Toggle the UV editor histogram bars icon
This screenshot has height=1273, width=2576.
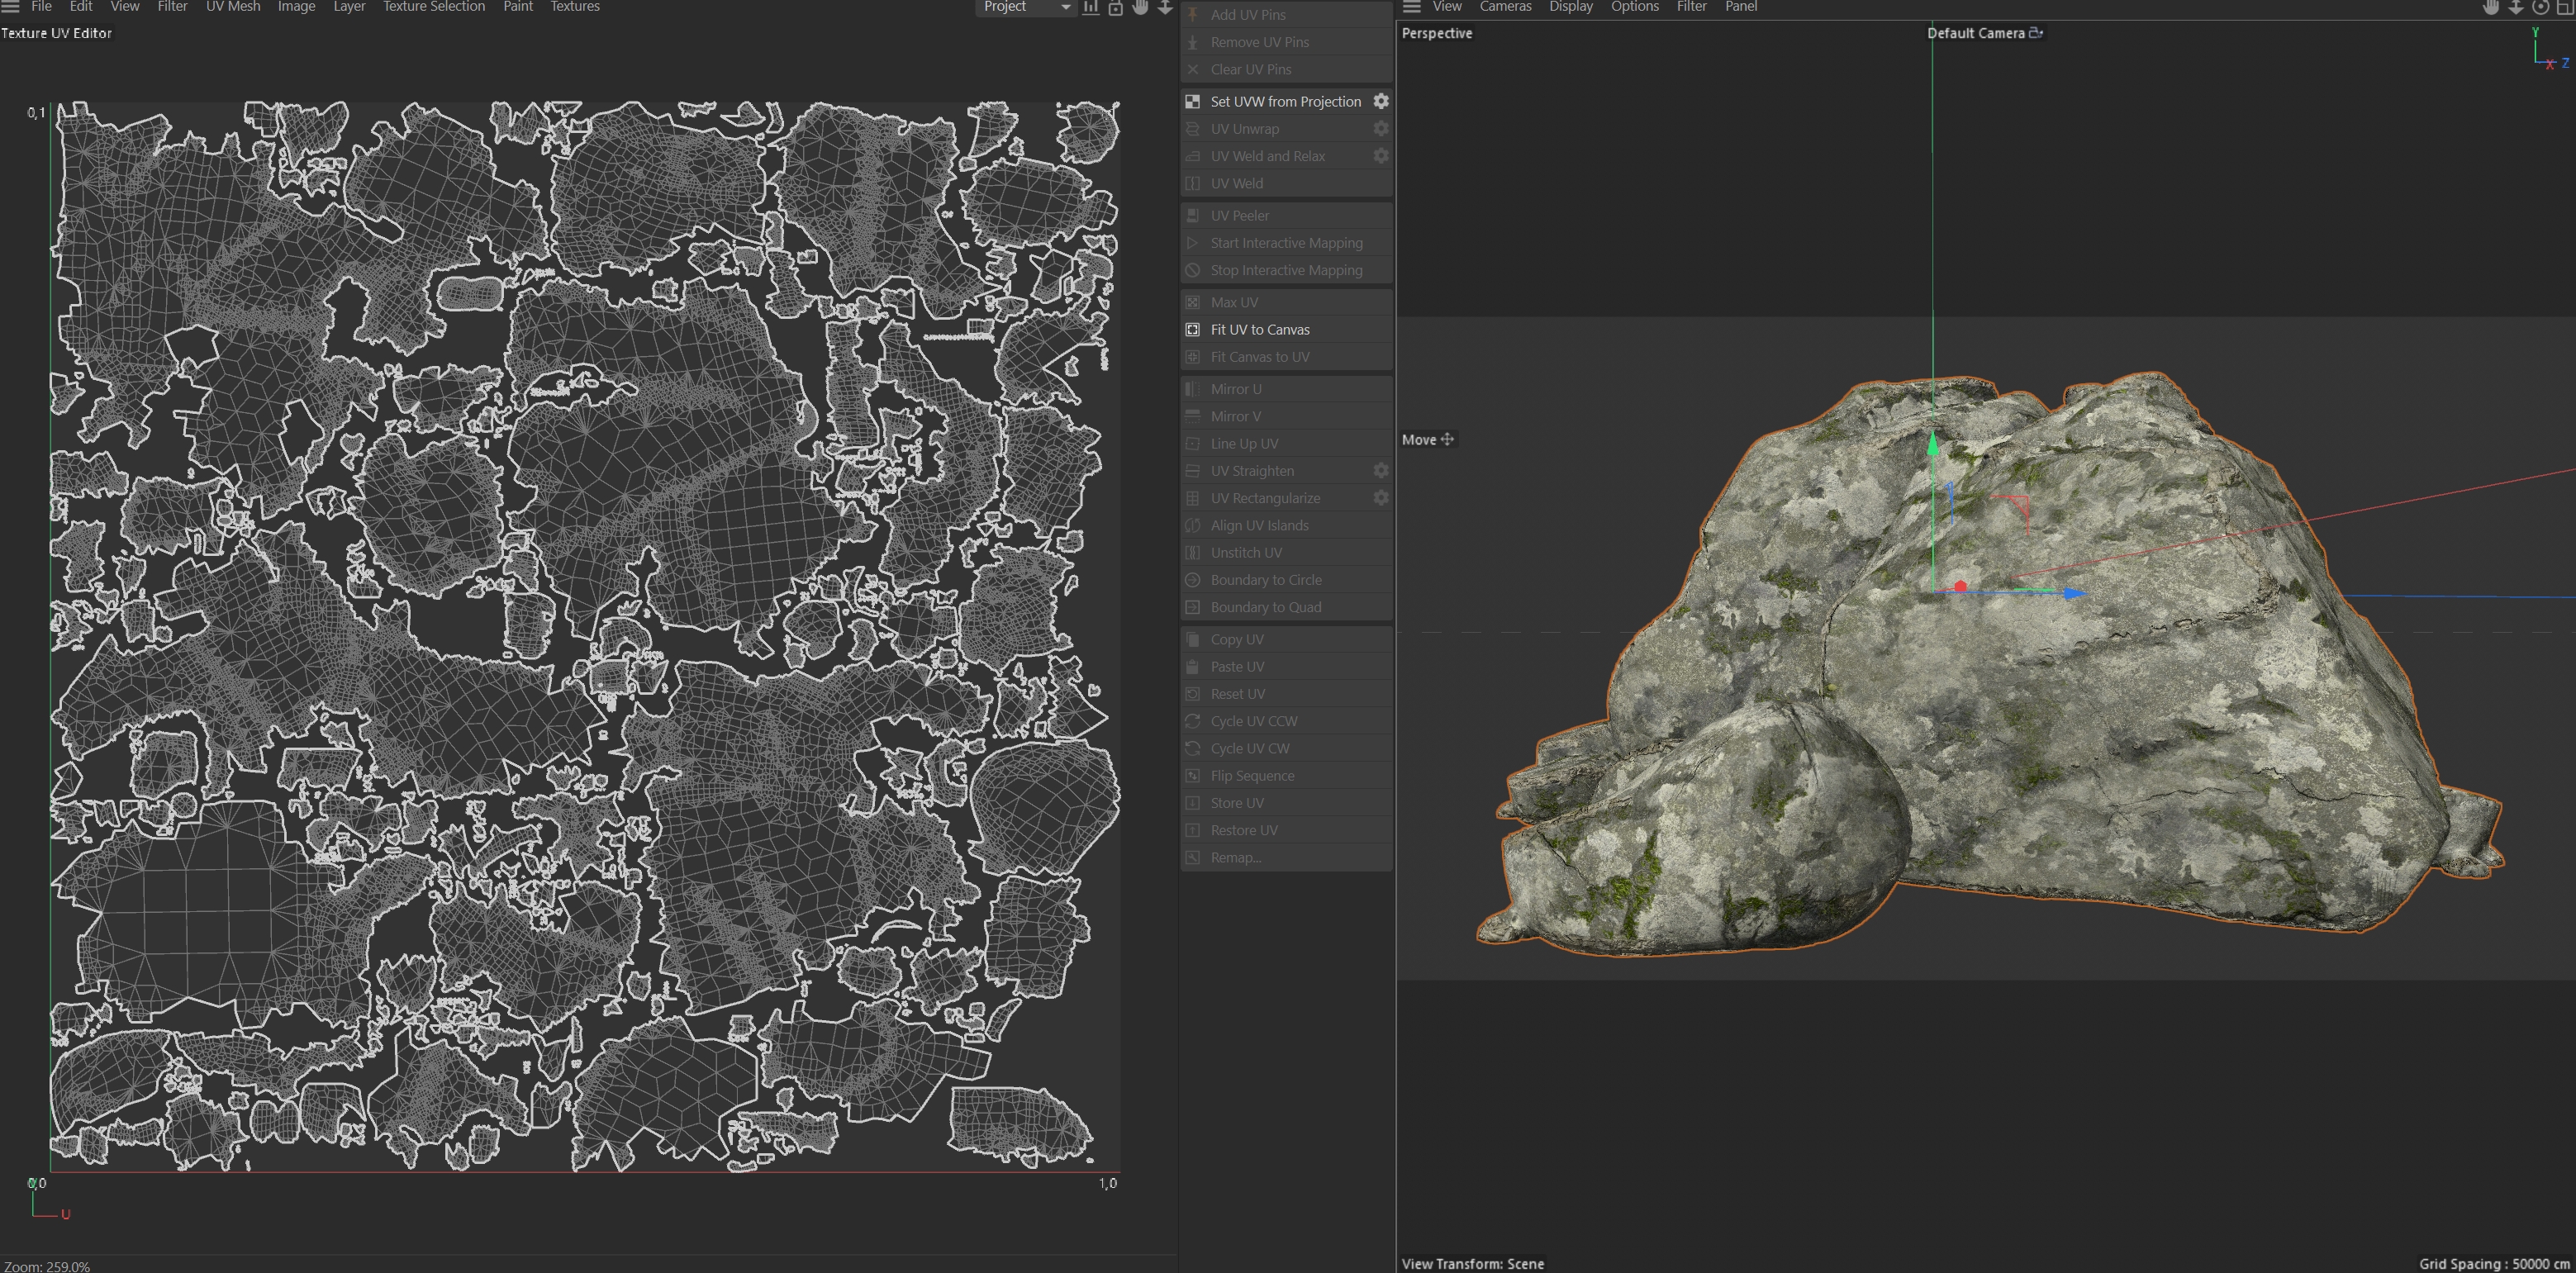coord(1090,7)
